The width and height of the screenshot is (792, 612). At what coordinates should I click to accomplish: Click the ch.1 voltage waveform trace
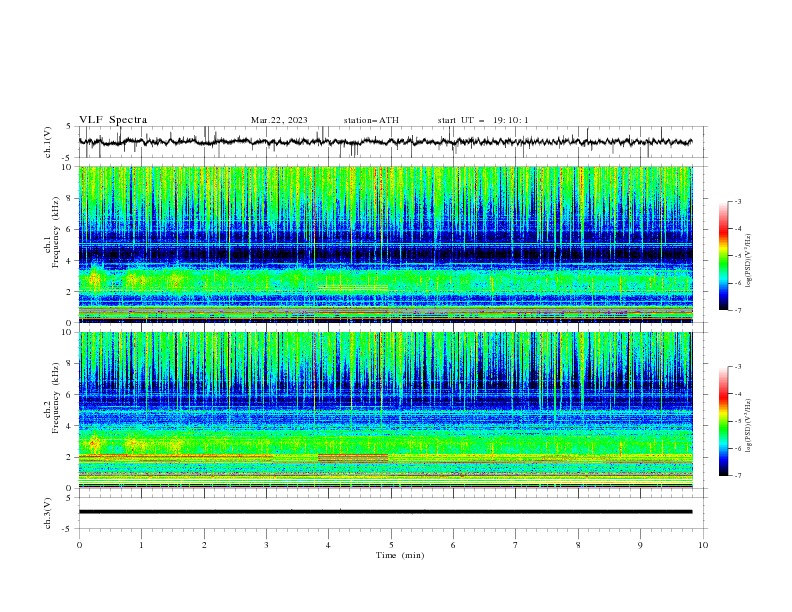coord(385,142)
